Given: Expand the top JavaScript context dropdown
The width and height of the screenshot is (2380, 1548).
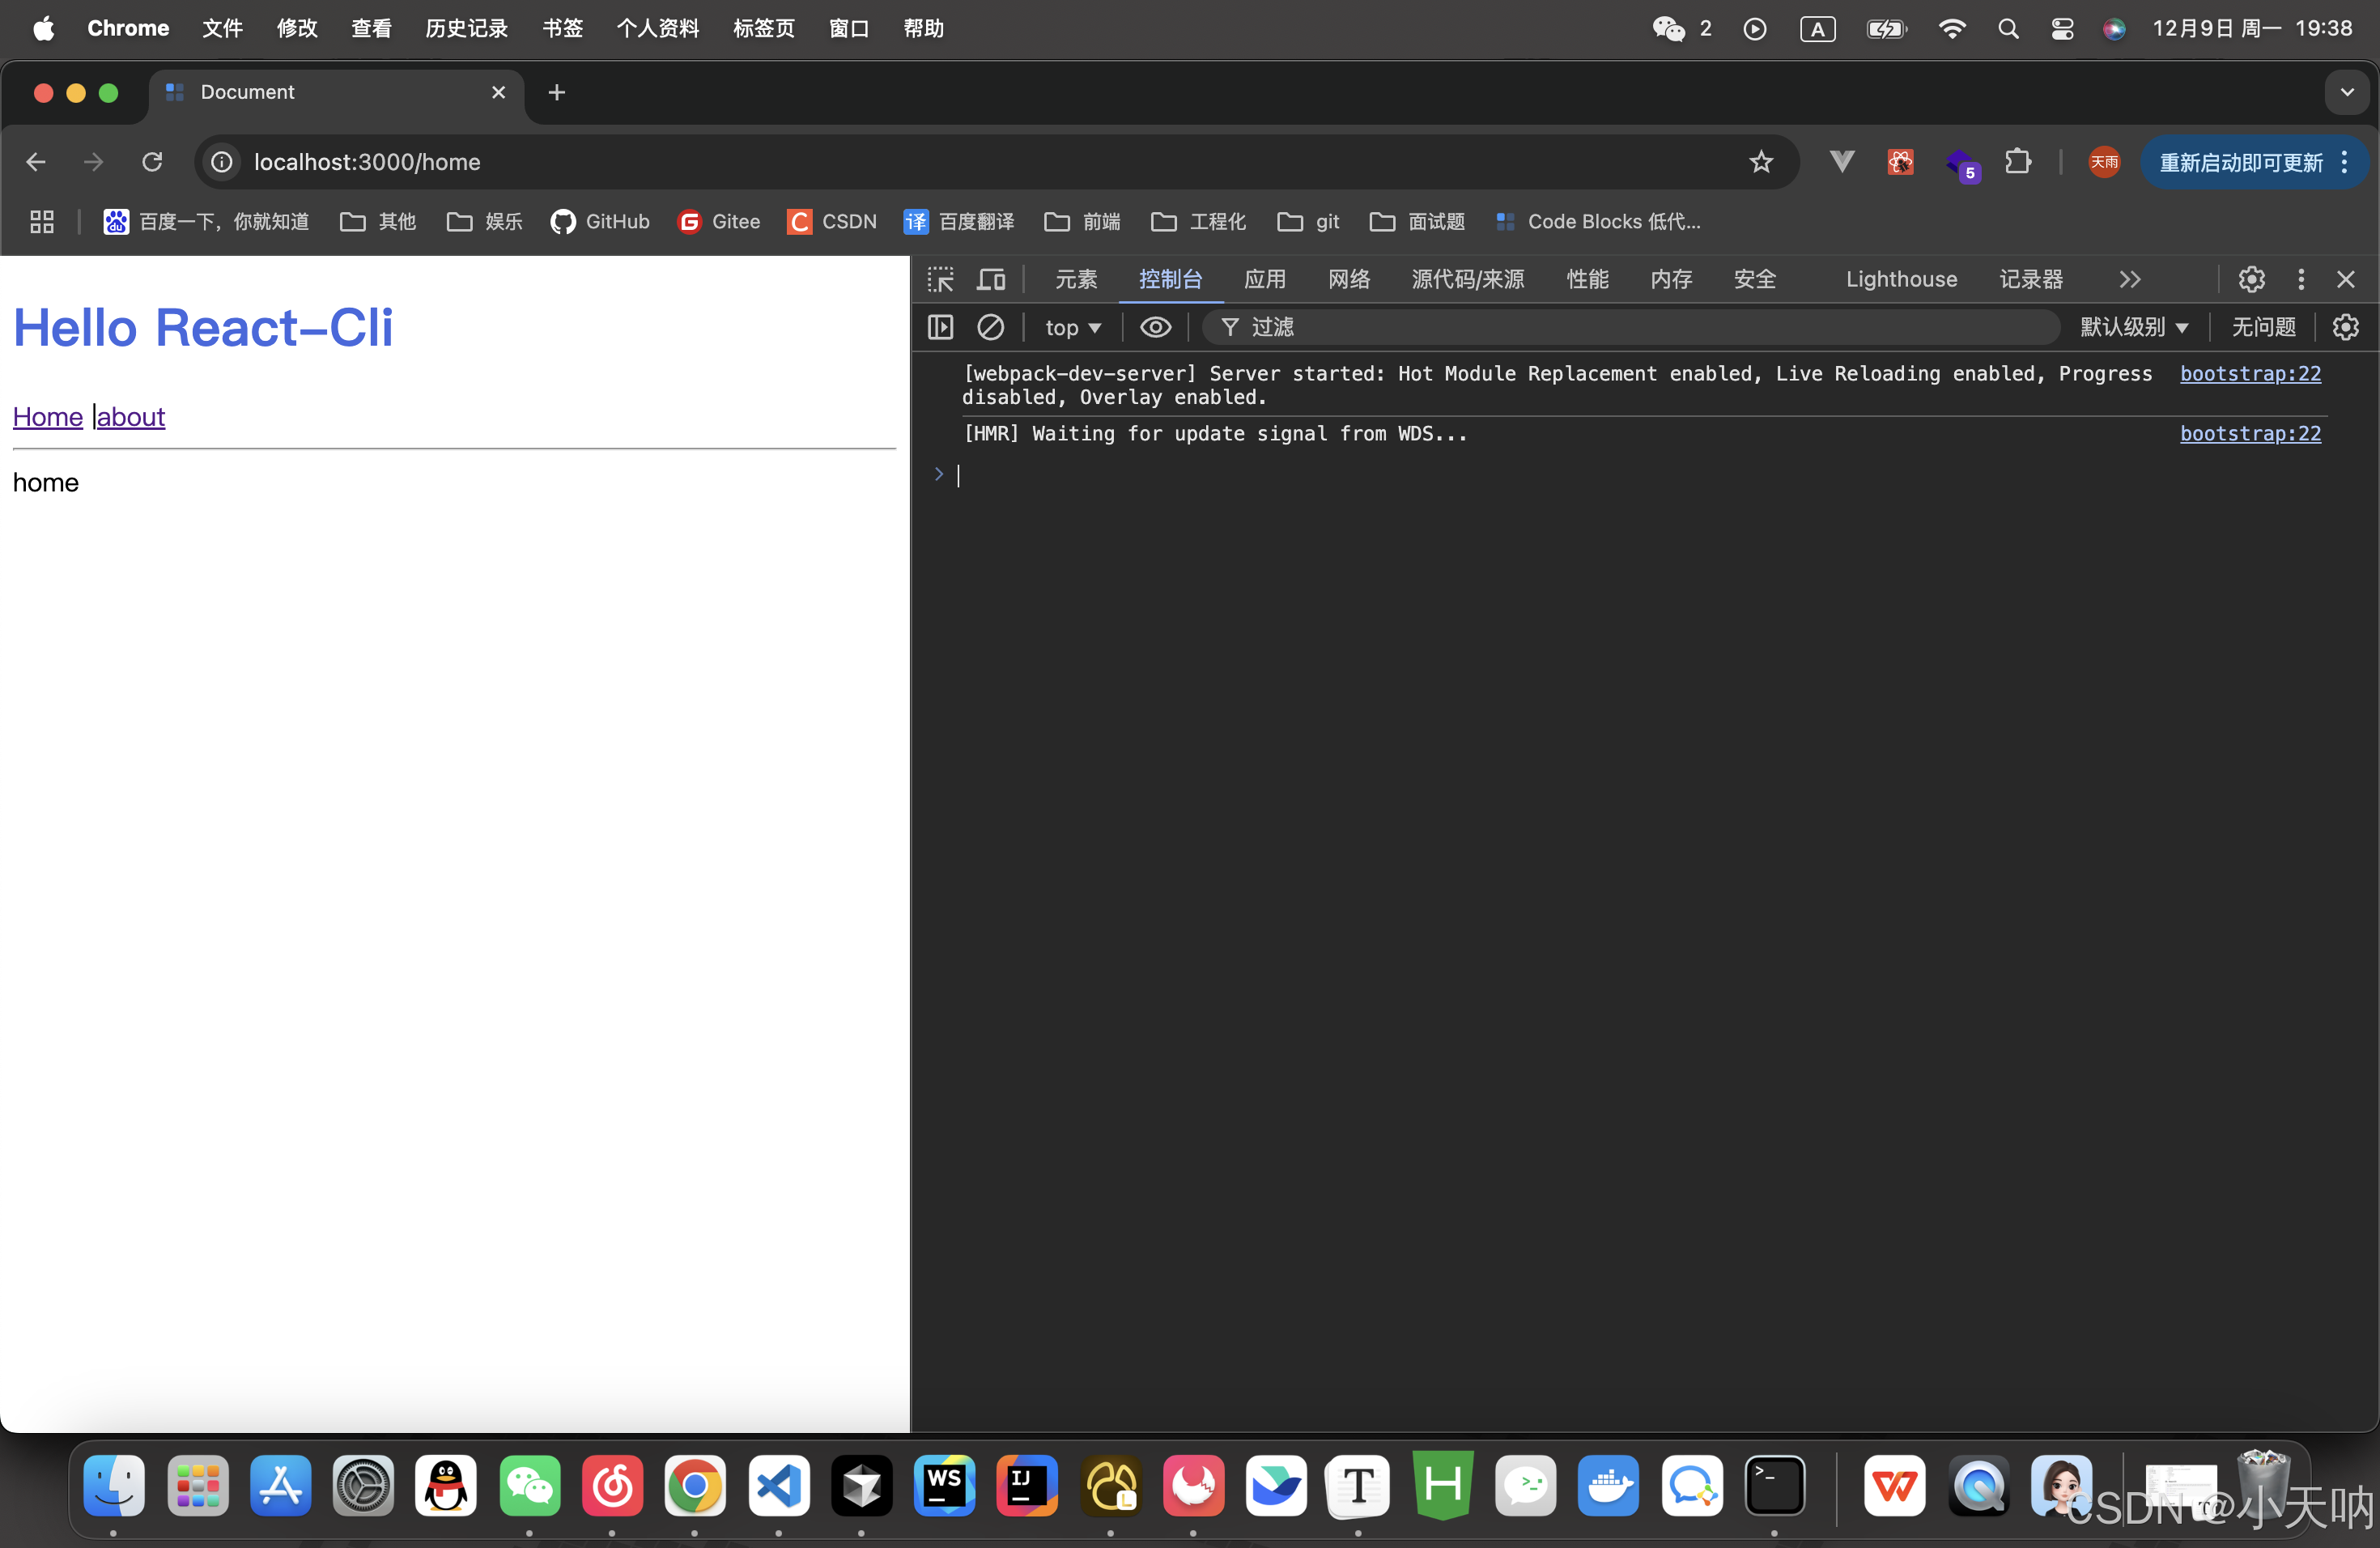Looking at the screenshot, I should click(1072, 327).
